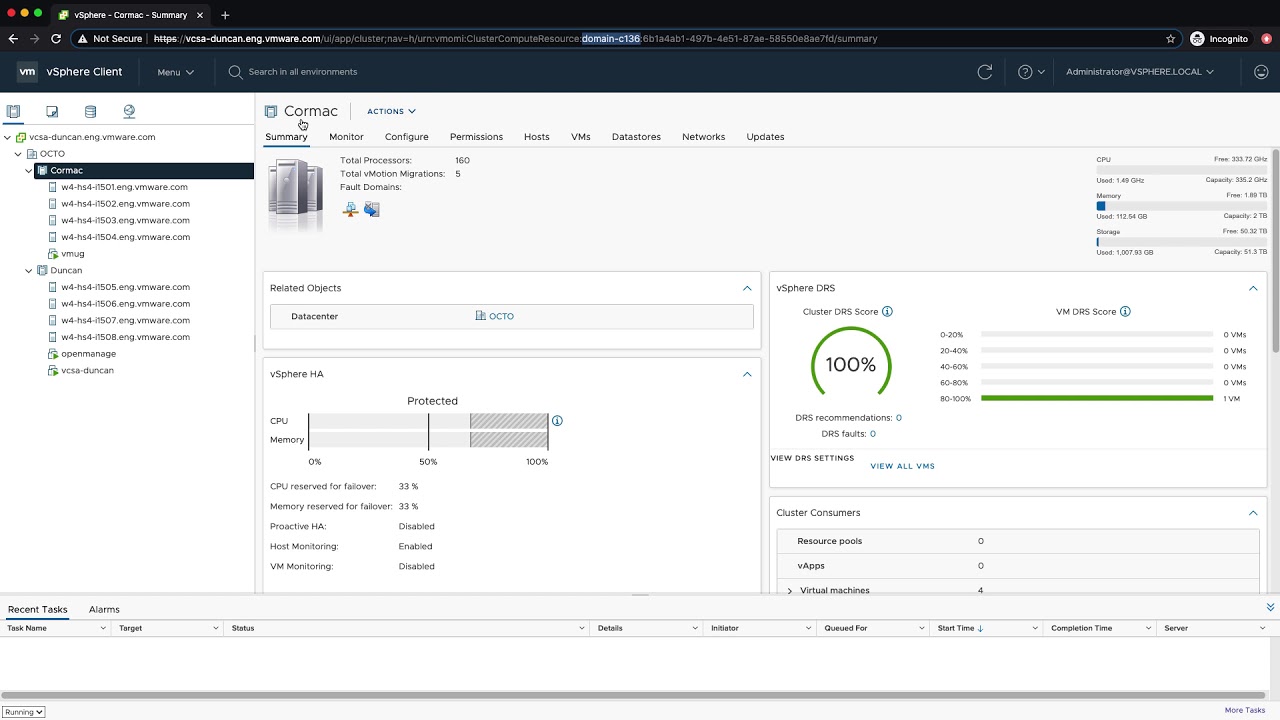Collapse the Cormac cluster tree node

[x=29, y=171]
